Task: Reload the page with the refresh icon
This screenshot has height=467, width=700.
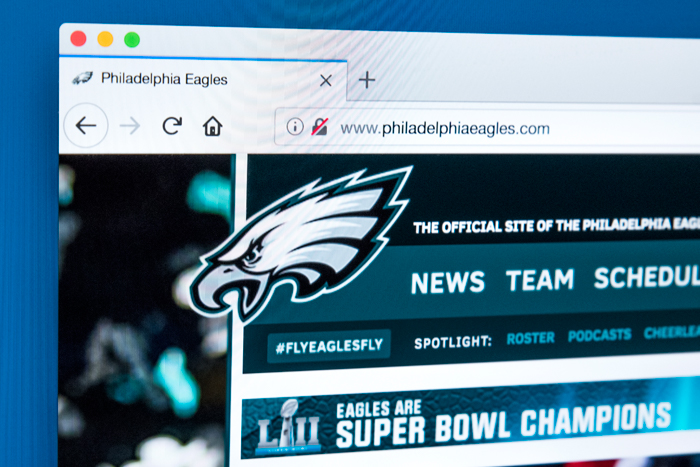Action: click(172, 126)
